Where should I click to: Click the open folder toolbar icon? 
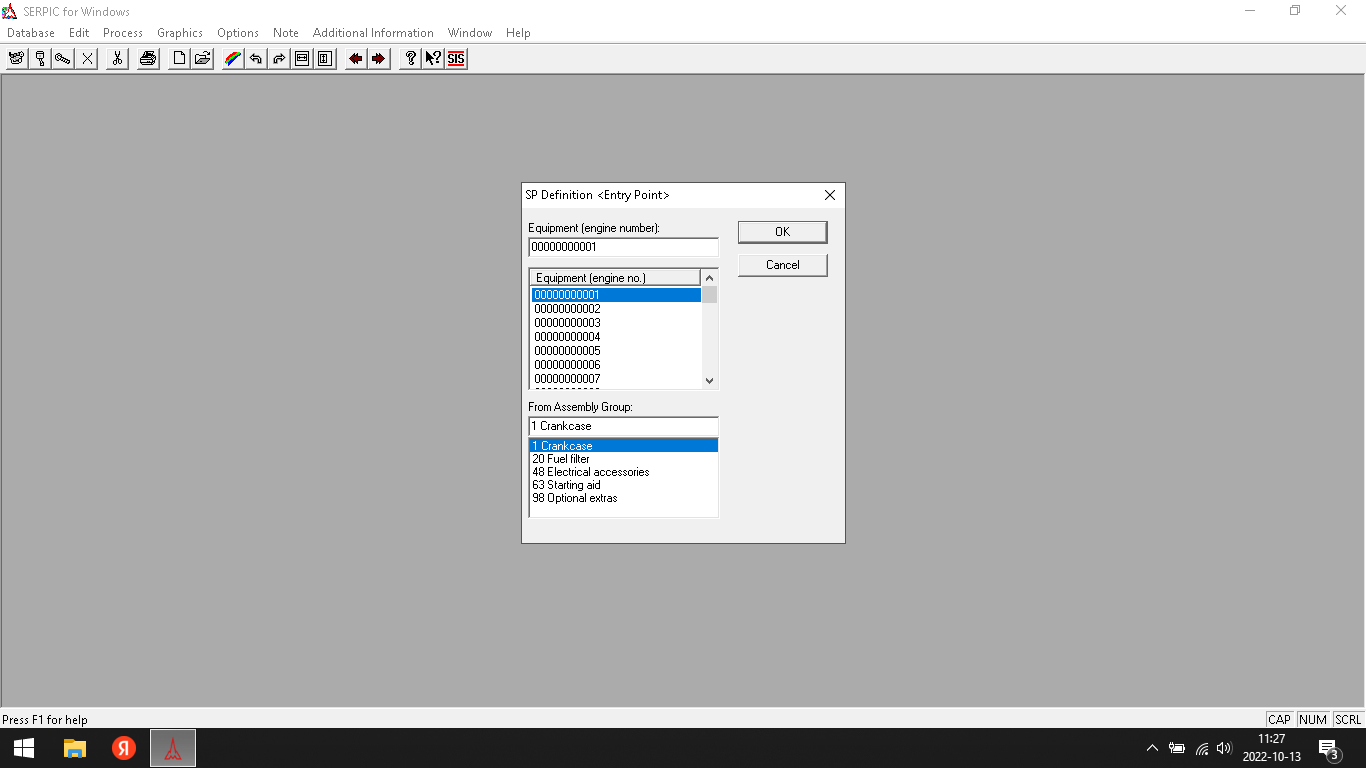[203, 59]
